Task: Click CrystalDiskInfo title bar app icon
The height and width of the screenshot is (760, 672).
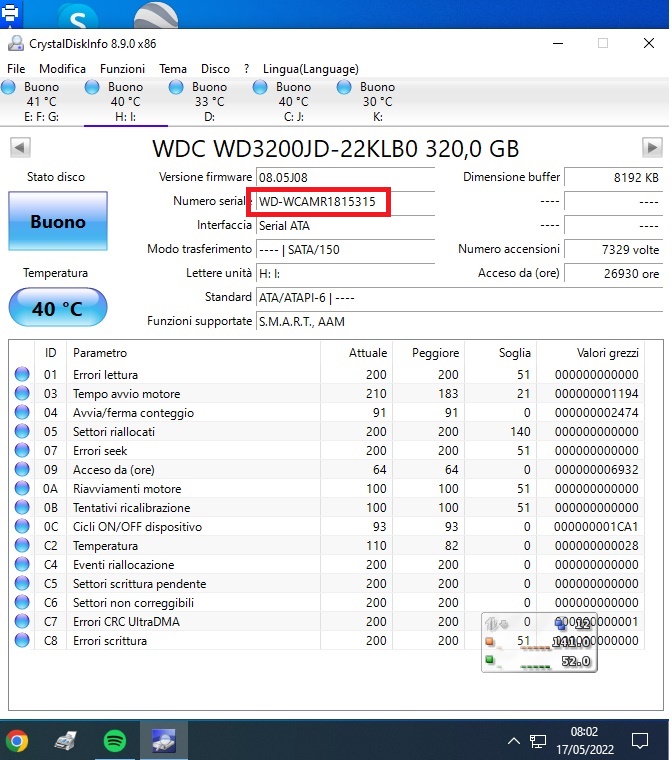Action: click(16, 44)
